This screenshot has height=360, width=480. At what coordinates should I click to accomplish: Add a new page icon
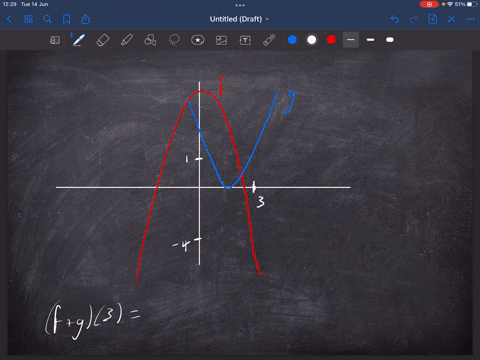433,19
